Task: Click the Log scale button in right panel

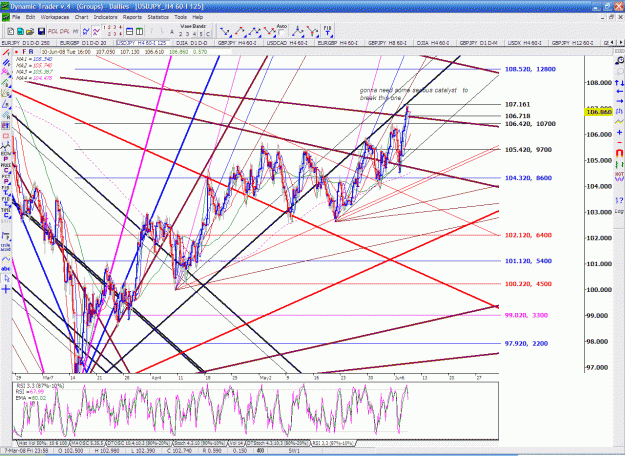Action: [x=619, y=211]
